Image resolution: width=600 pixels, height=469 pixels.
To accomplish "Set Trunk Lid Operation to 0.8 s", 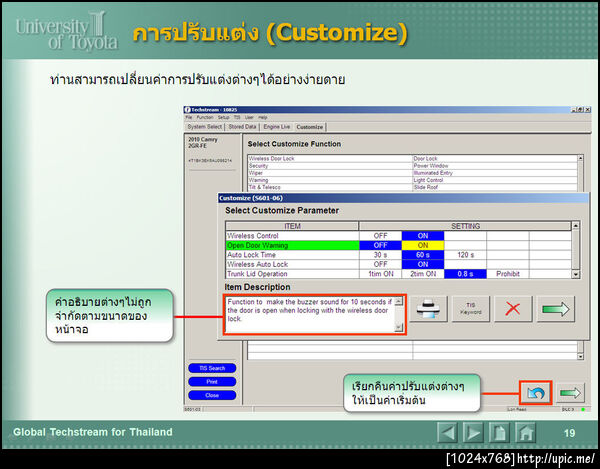I will tap(465, 274).
